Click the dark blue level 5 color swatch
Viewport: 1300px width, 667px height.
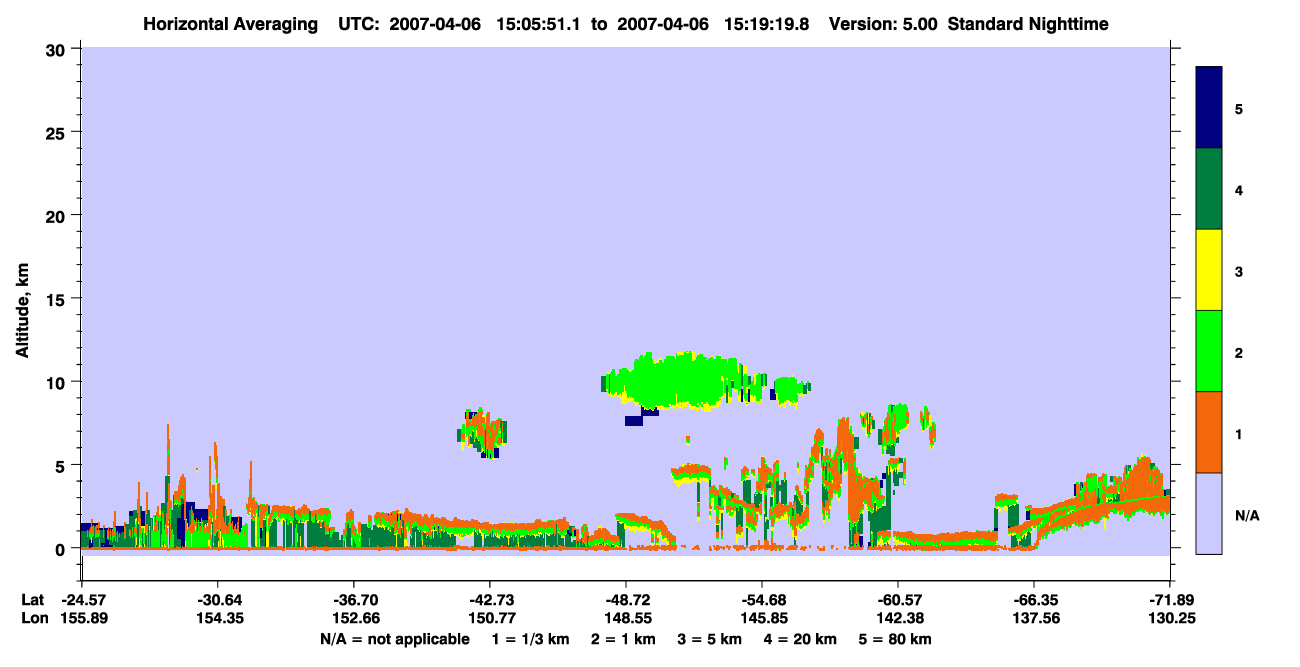(x=1209, y=107)
